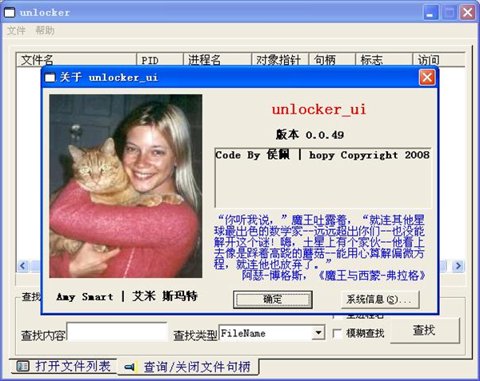
Task: Sort by 文件名 column header
Action: (77, 60)
